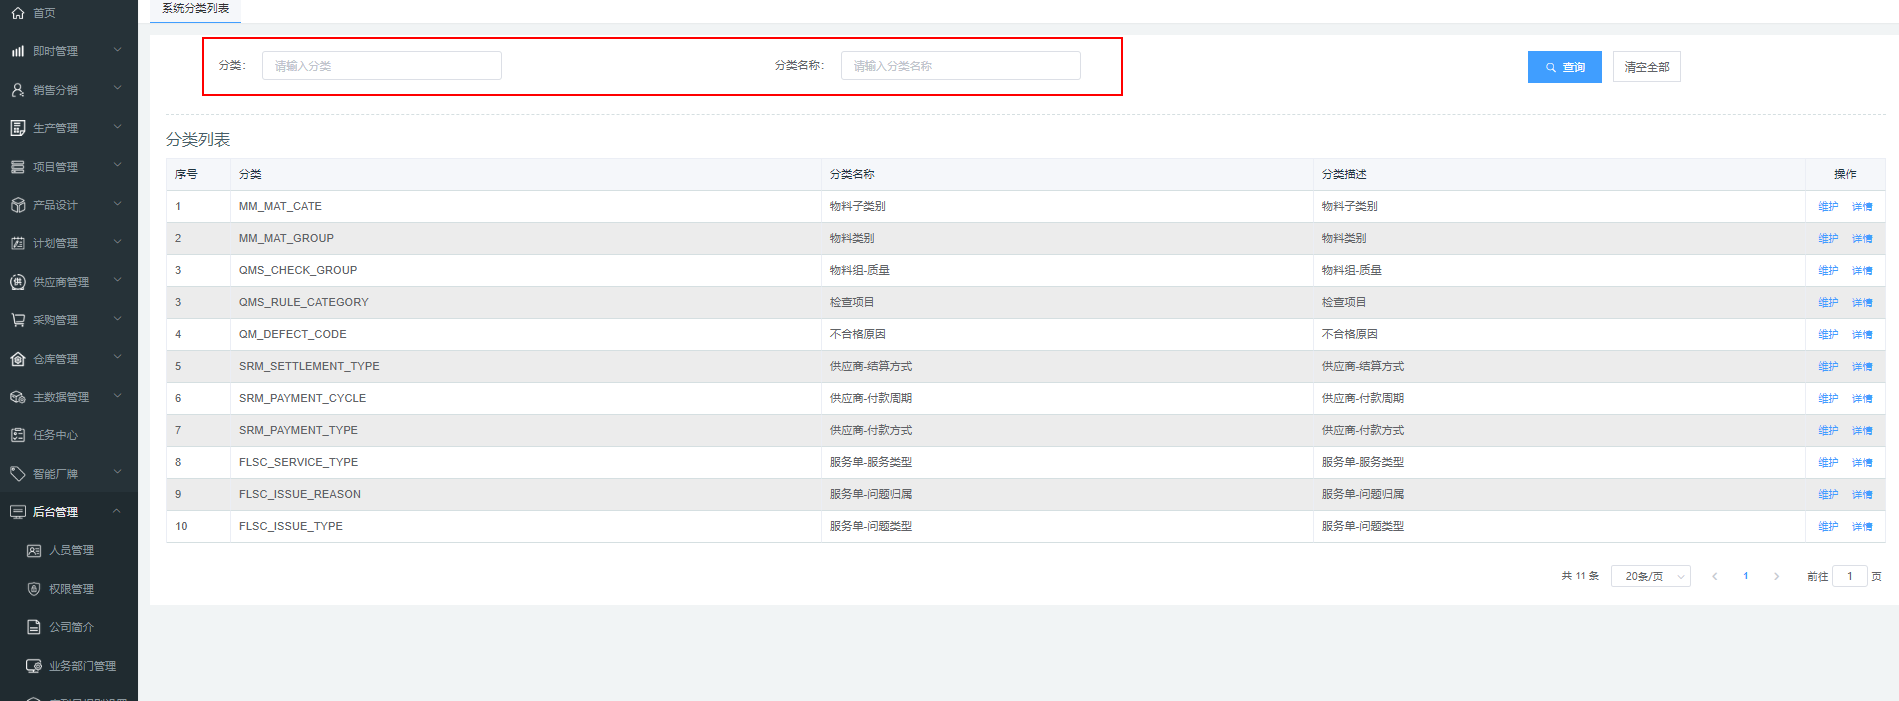Click the 销售分销 person icon
This screenshot has height=701, width=1899.
click(18, 90)
